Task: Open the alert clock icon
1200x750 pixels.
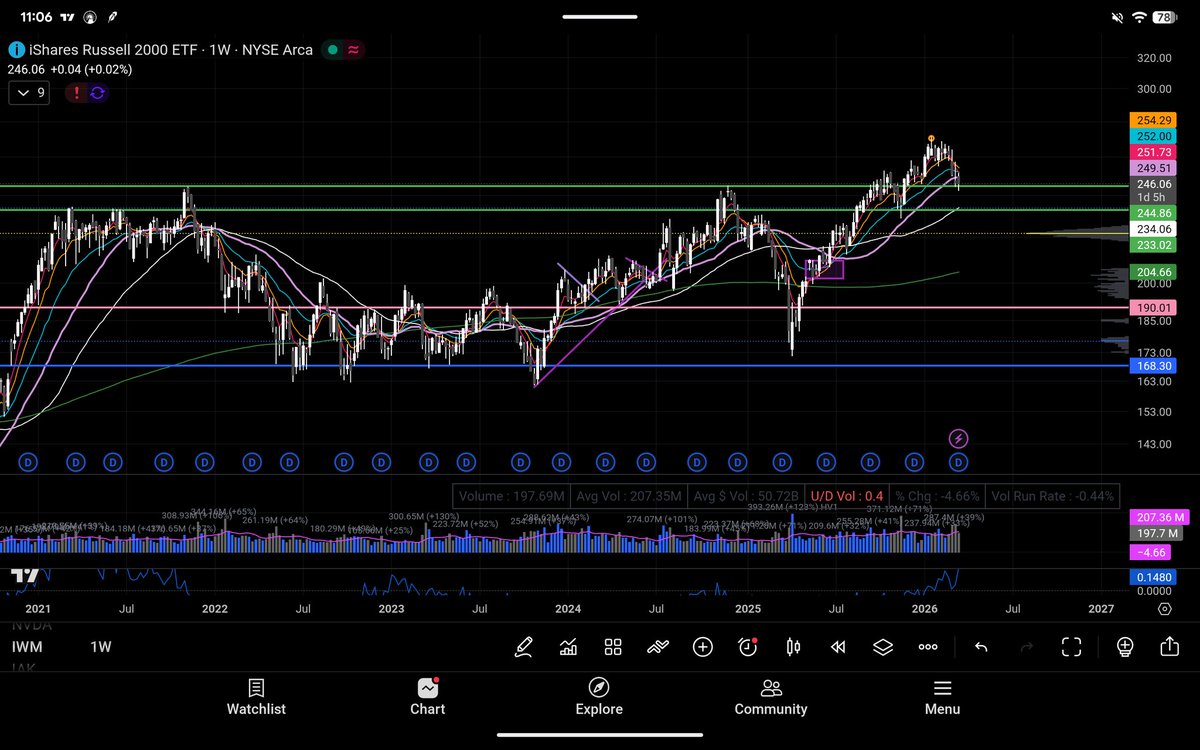Action: tap(748, 647)
